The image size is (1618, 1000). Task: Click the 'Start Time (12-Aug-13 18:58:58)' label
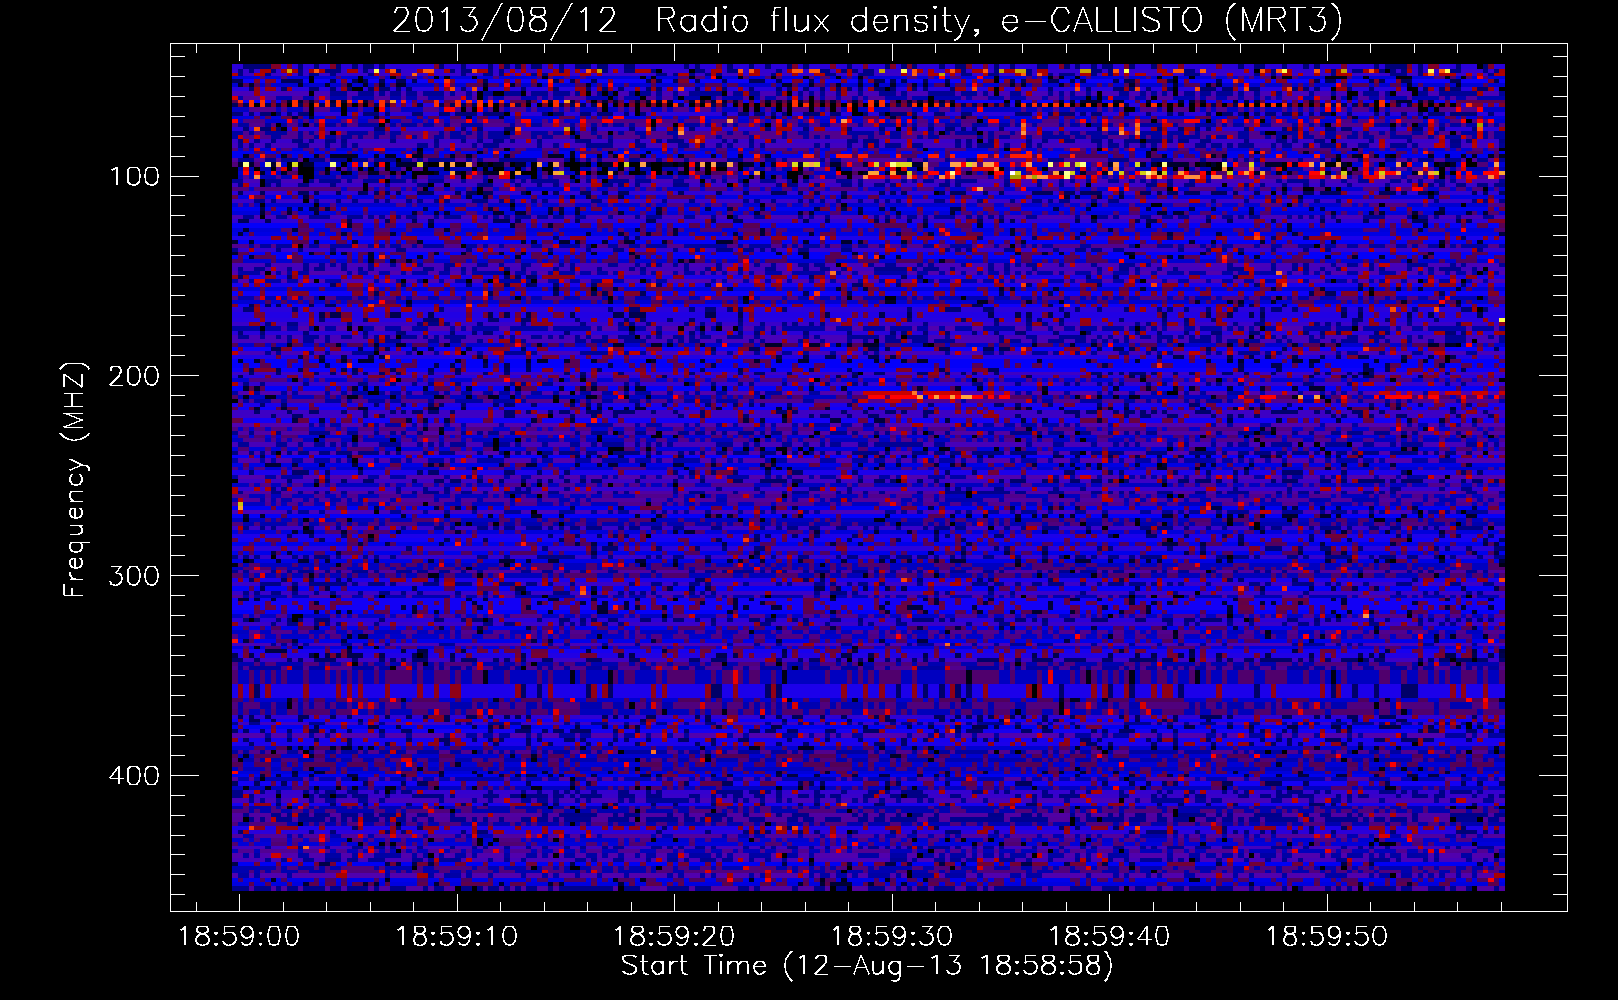(867, 966)
